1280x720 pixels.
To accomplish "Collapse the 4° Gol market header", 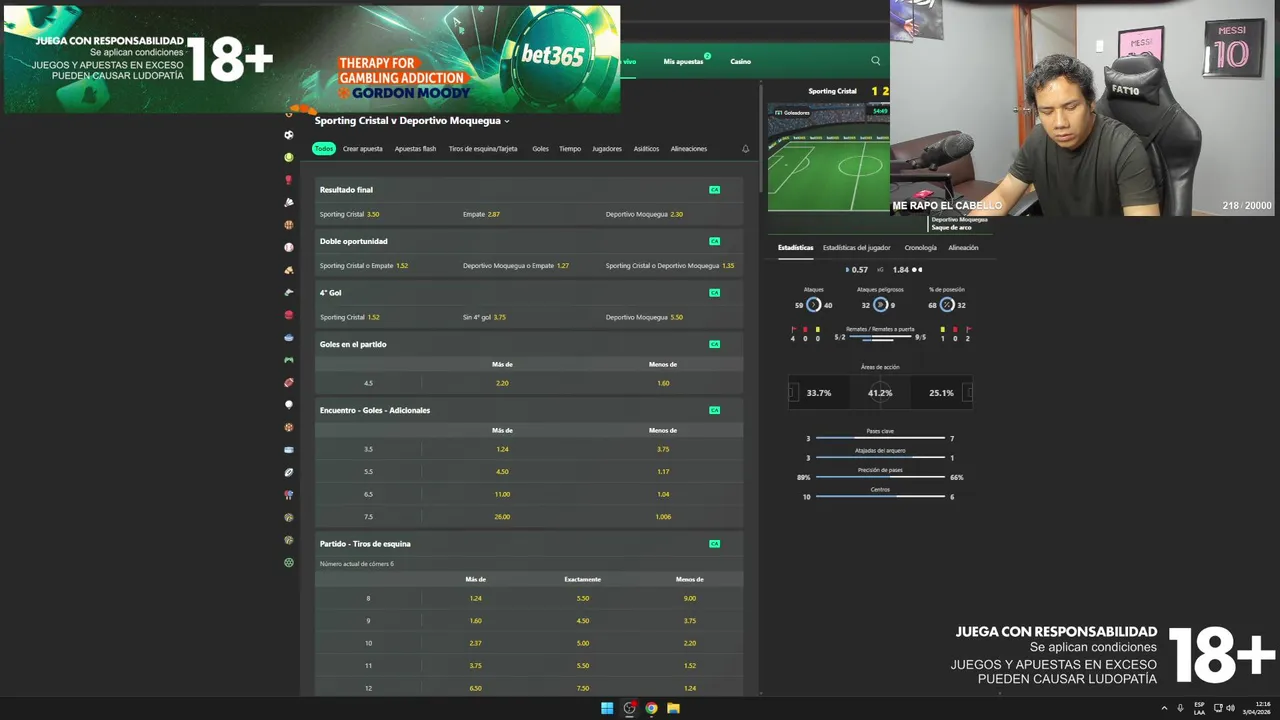I will [529, 293].
